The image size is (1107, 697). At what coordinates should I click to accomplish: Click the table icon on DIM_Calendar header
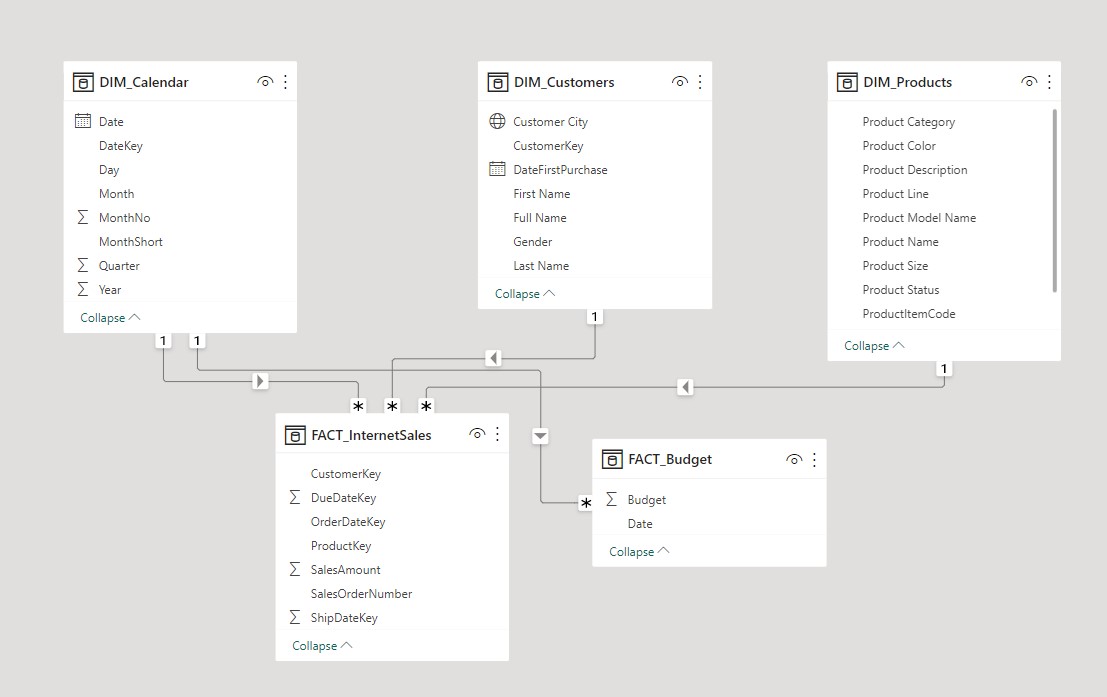[84, 82]
